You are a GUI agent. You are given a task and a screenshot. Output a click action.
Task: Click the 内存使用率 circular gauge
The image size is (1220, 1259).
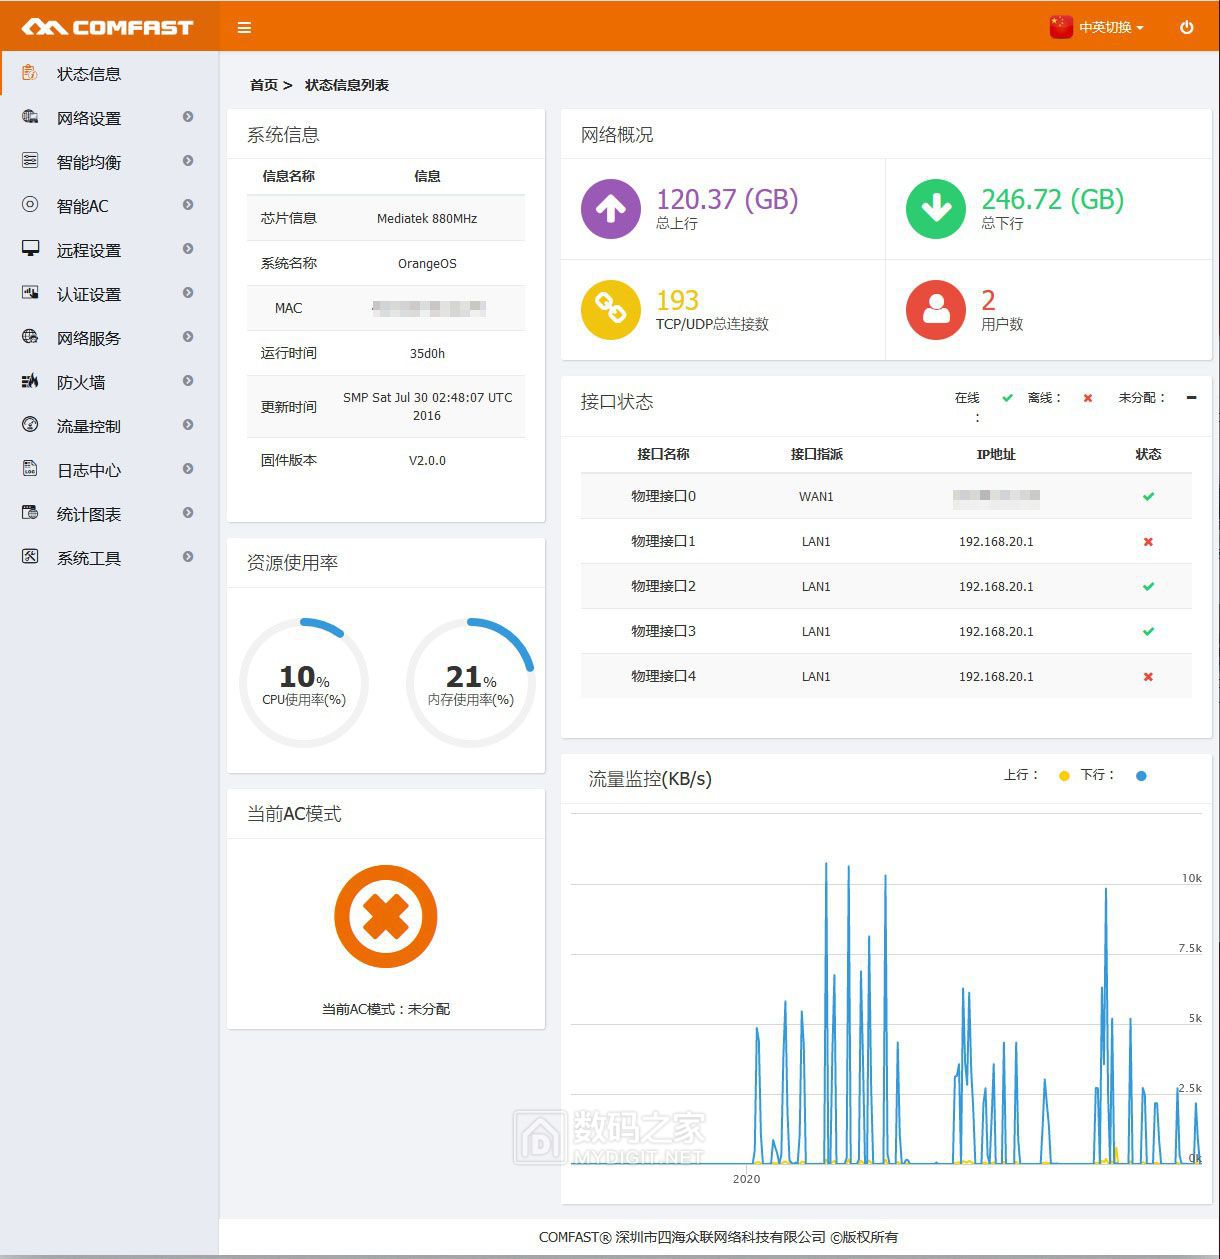(x=471, y=683)
